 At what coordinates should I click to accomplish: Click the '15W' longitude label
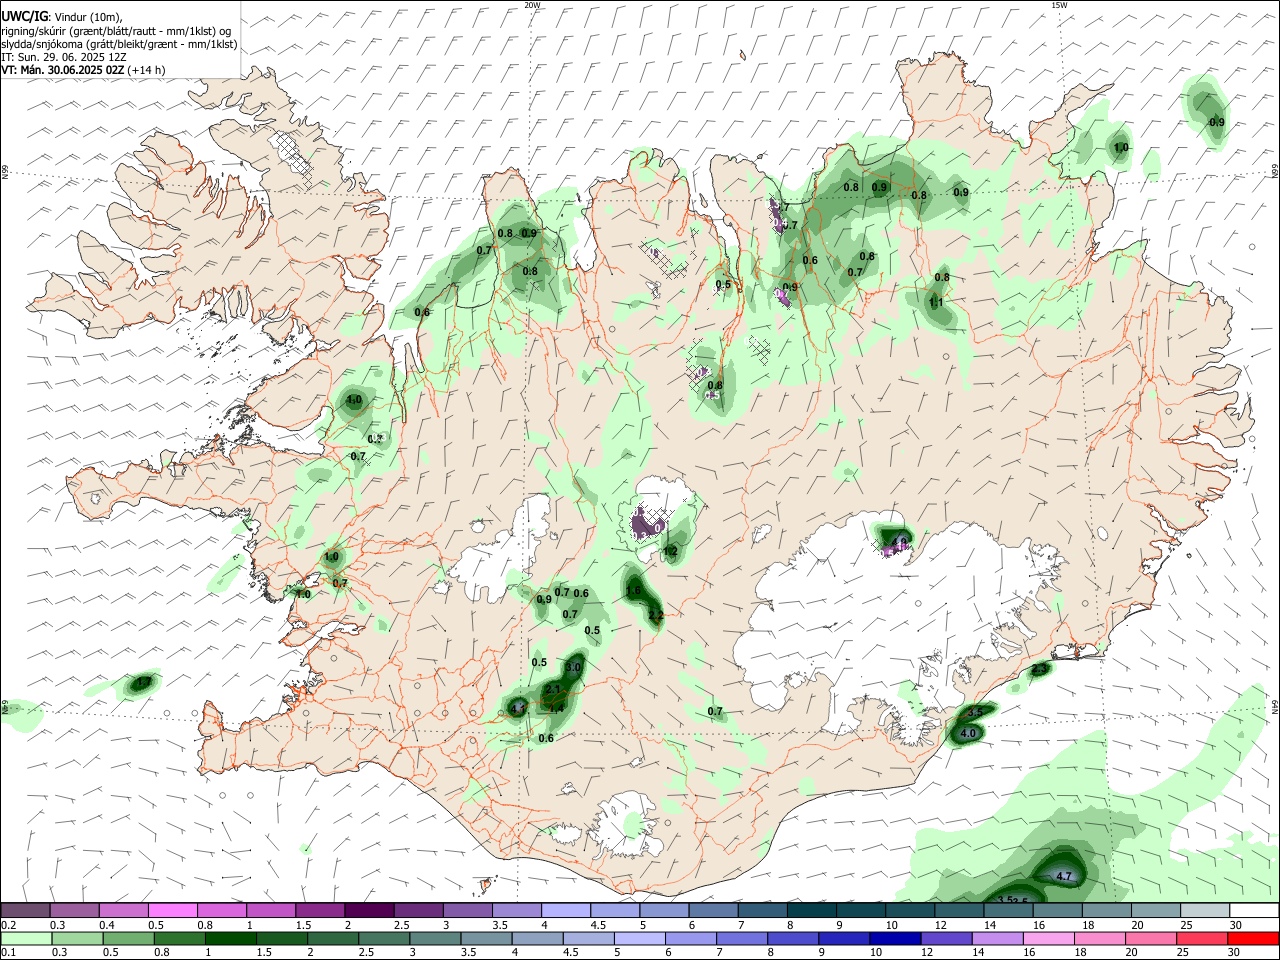click(x=1058, y=5)
